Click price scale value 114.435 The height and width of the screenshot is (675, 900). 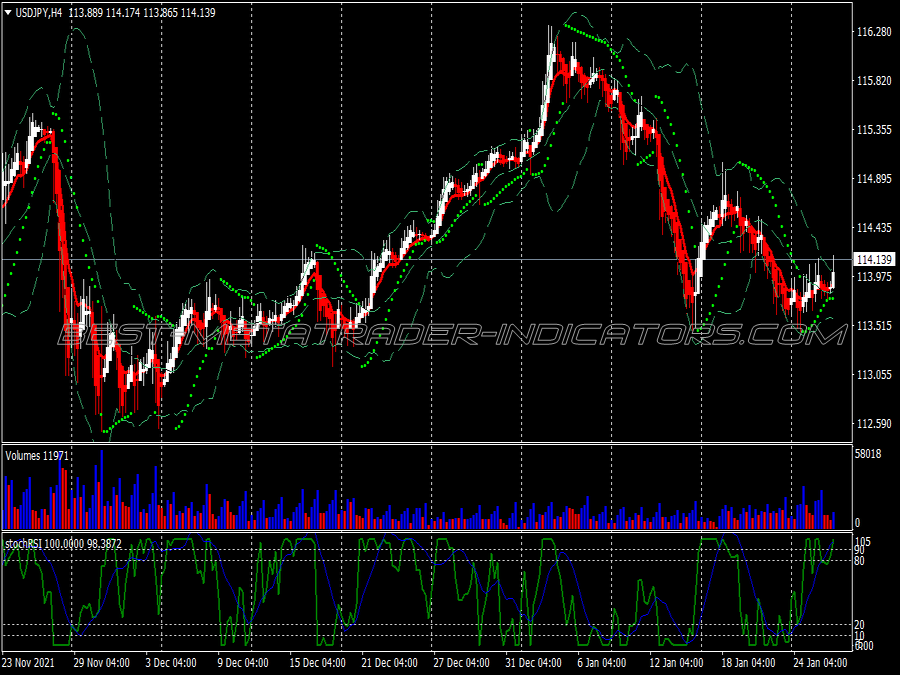(x=874, y=228)
